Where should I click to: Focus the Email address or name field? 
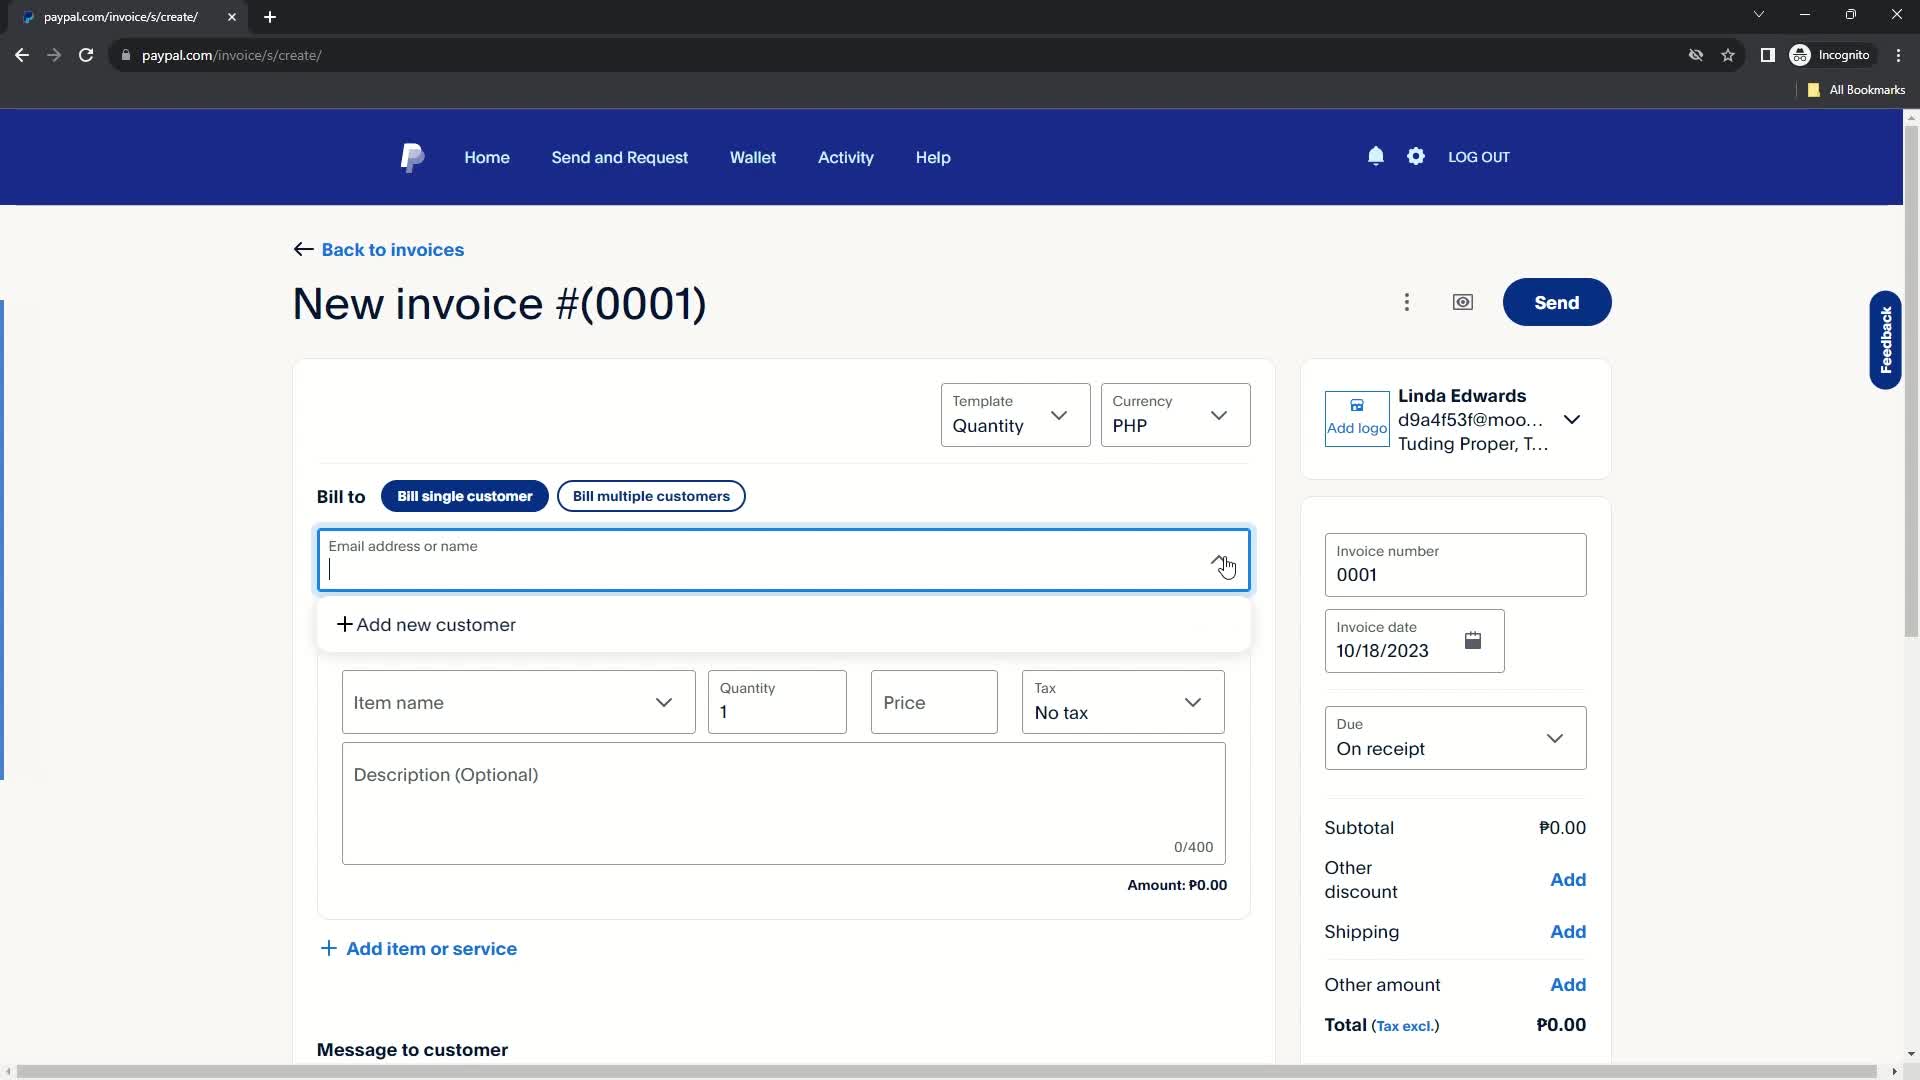(x=784, y=560)
